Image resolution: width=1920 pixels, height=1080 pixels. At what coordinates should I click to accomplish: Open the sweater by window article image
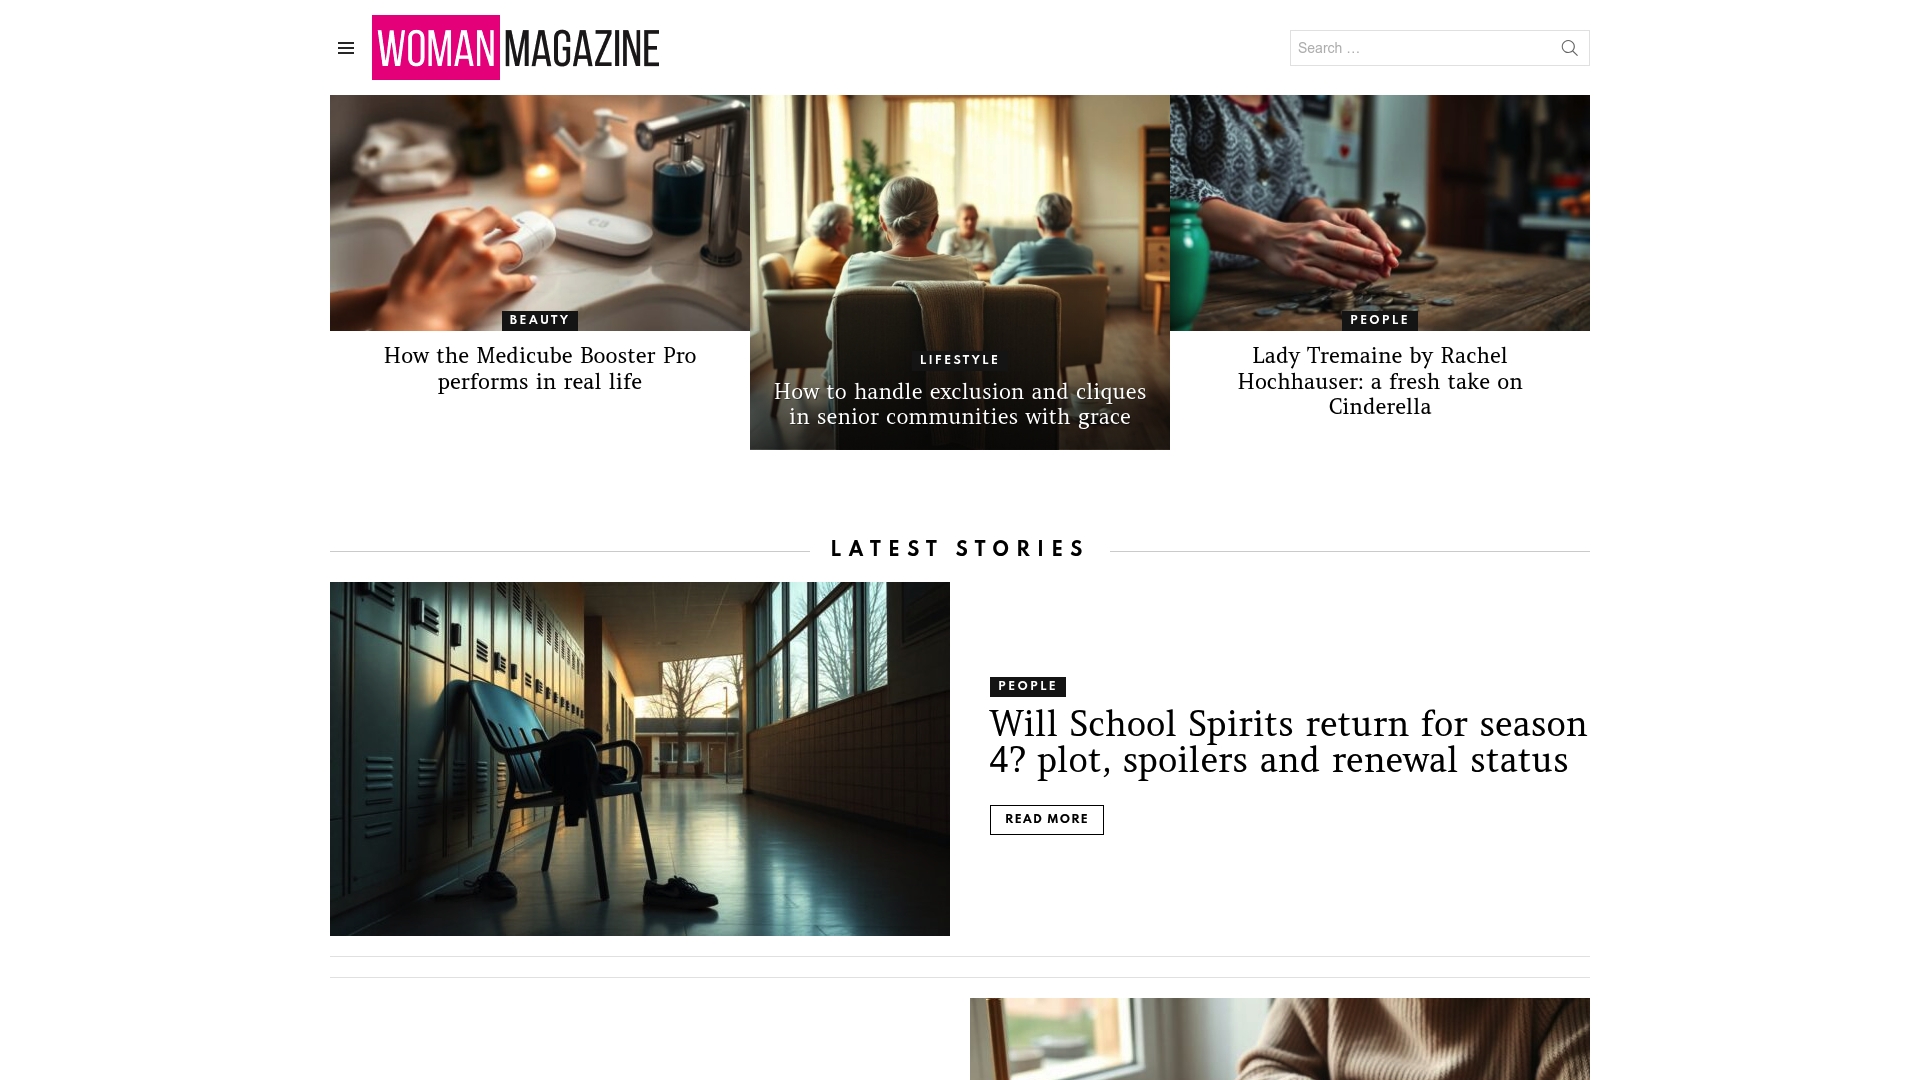coord(1280,1039)
